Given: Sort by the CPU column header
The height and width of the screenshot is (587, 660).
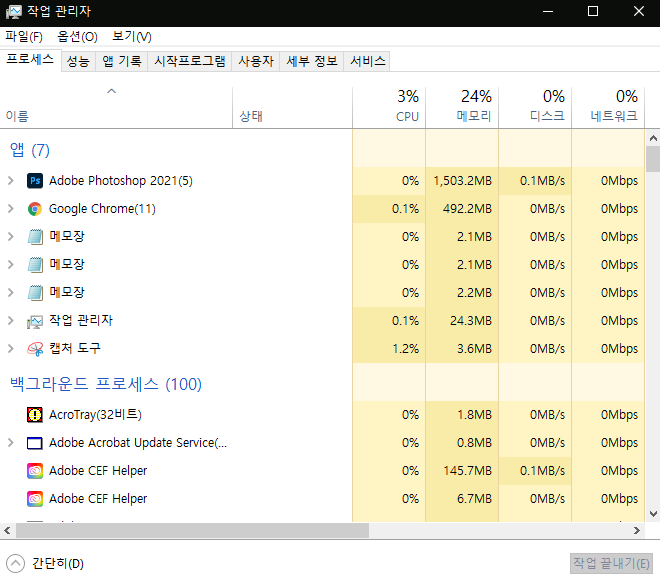Looking at the screenshot, I should click(x=389, y=107).
